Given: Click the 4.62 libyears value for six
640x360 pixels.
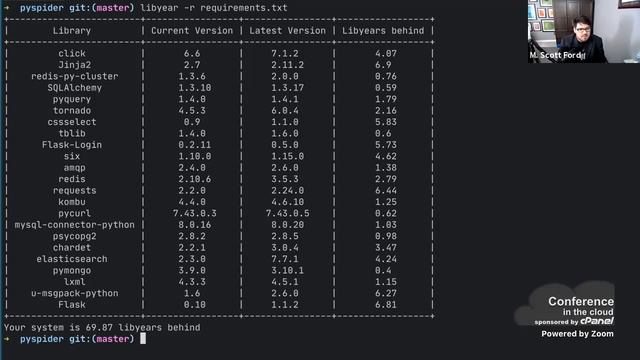Looking at the screenshot, I should point(386,156).
